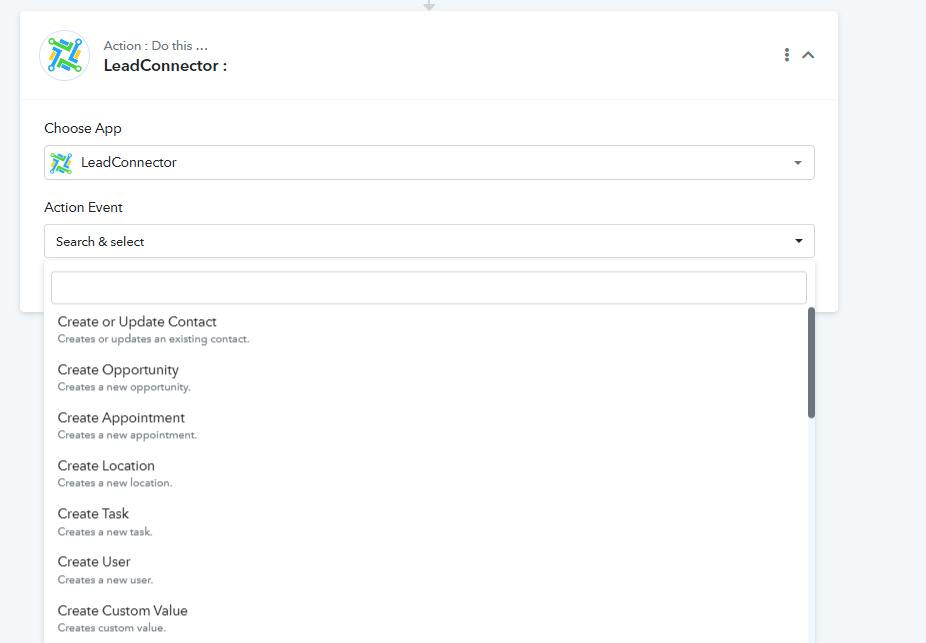Select Create User option
Screen dimensions: 926x643
coord(425,569)
